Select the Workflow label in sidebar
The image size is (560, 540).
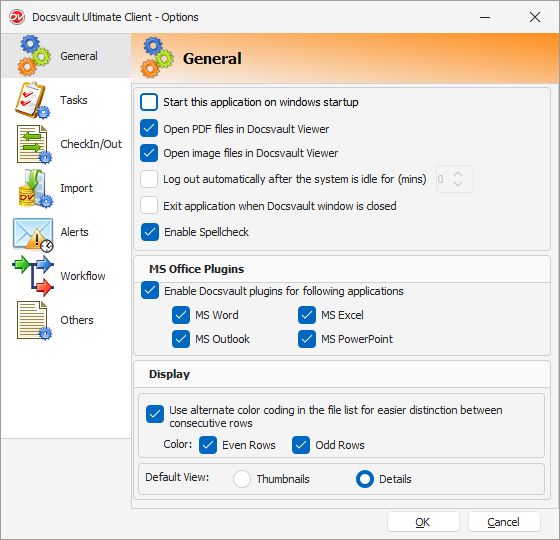83,276
